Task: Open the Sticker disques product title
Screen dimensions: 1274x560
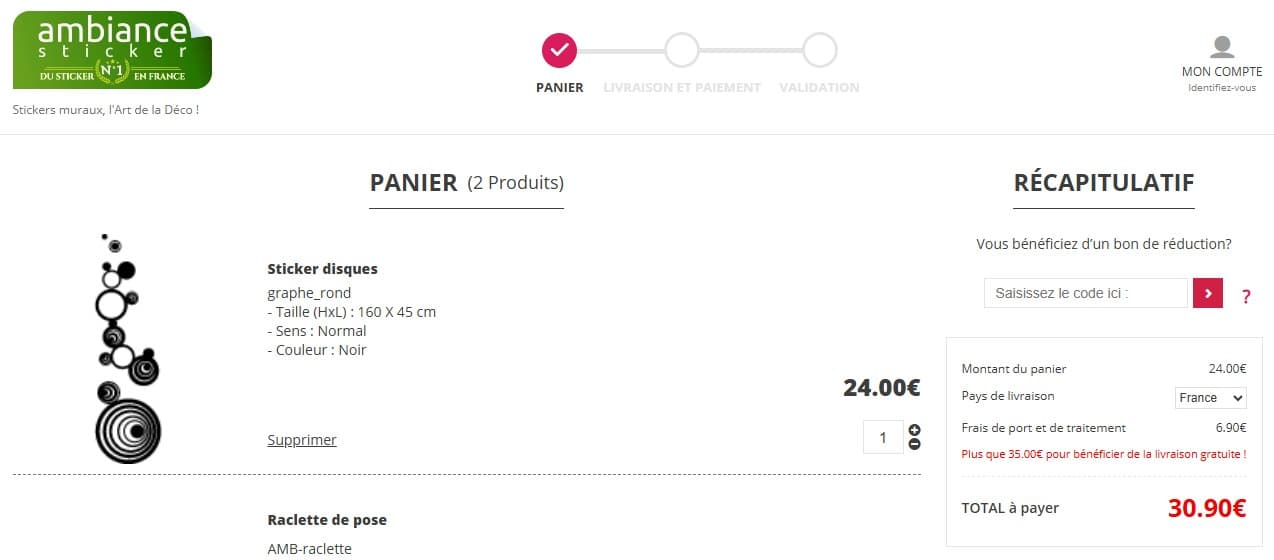Action: click(322, 269)
